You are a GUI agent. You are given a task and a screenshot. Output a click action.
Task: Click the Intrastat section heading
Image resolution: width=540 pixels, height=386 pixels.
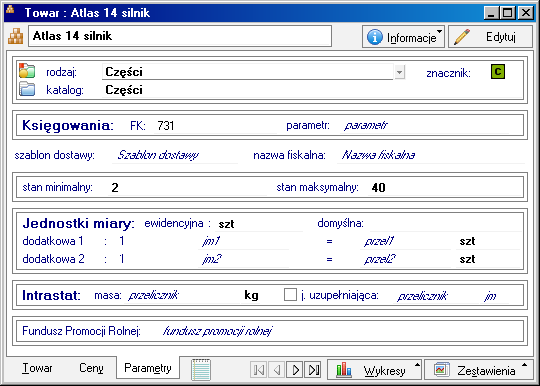51,295
